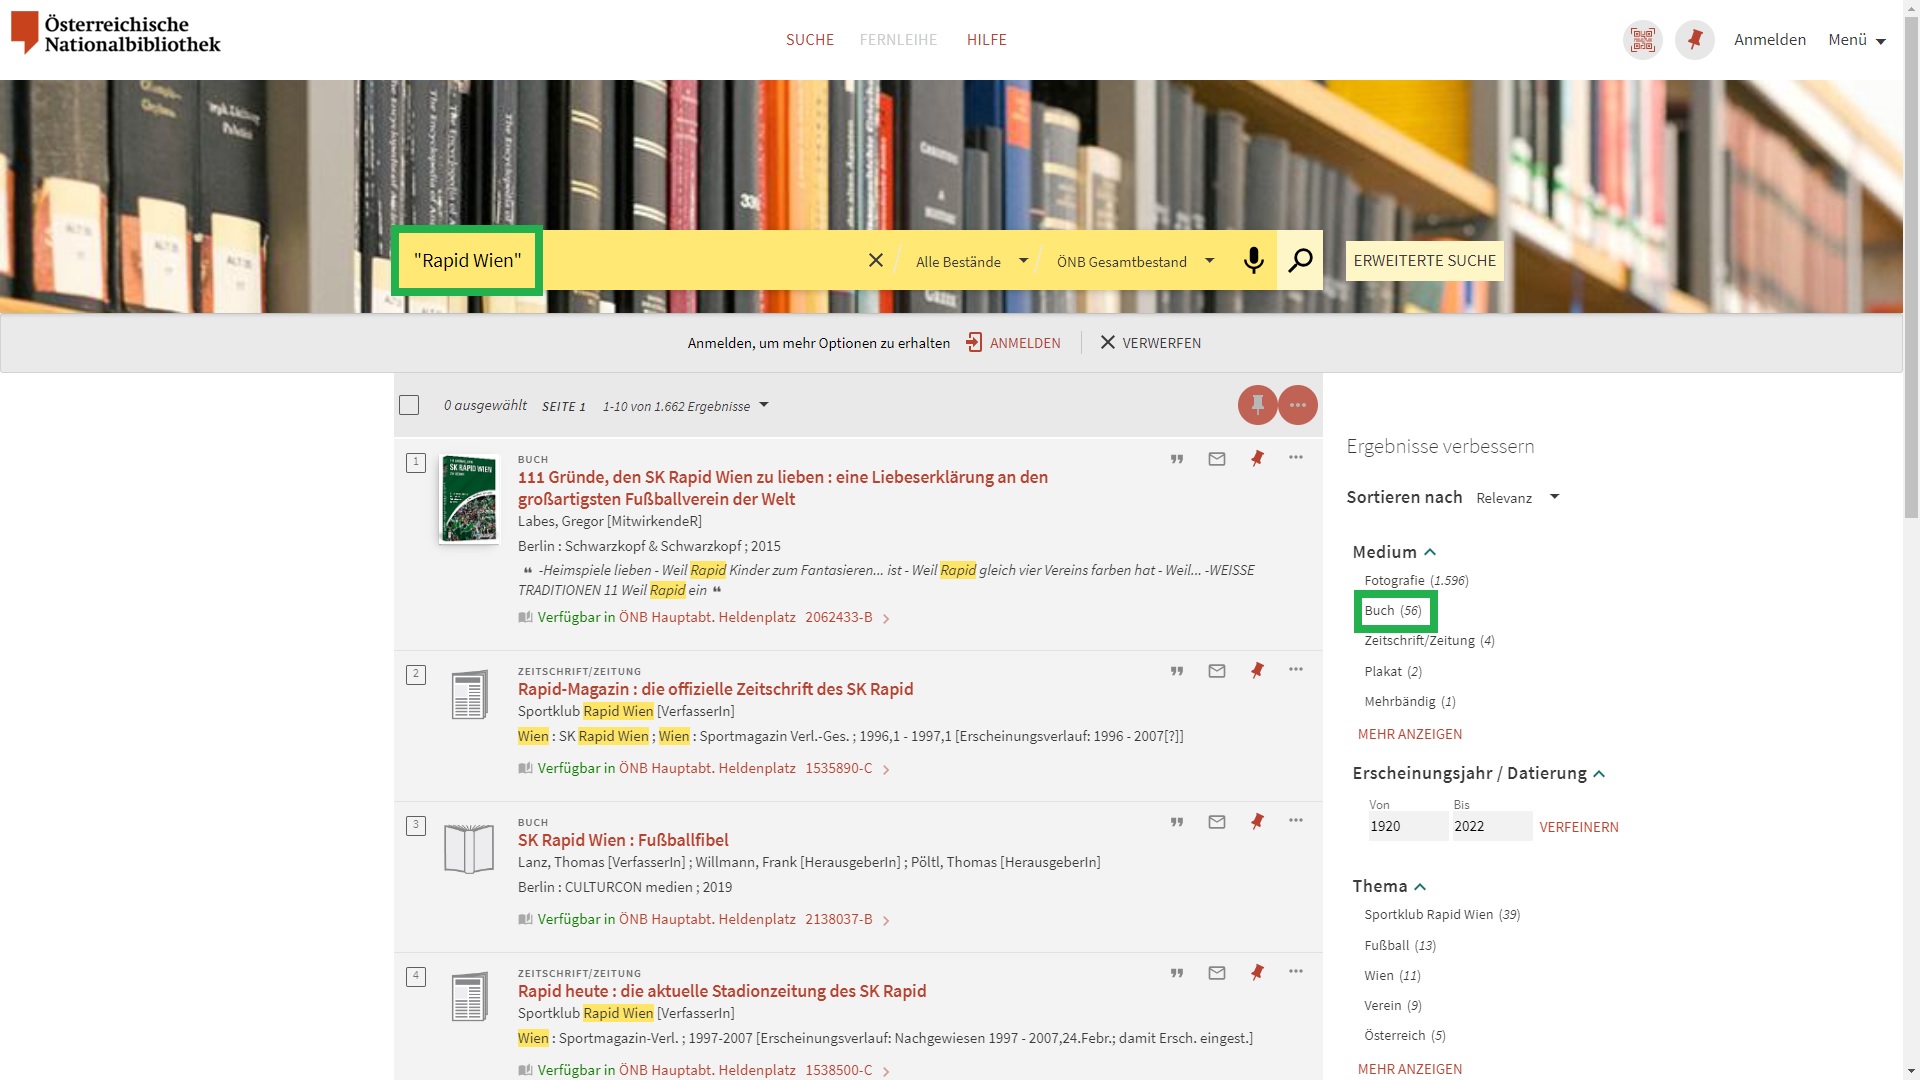
Task: Email the Rapid-Magazin result via envelope icon
Action: point(1217,671)
